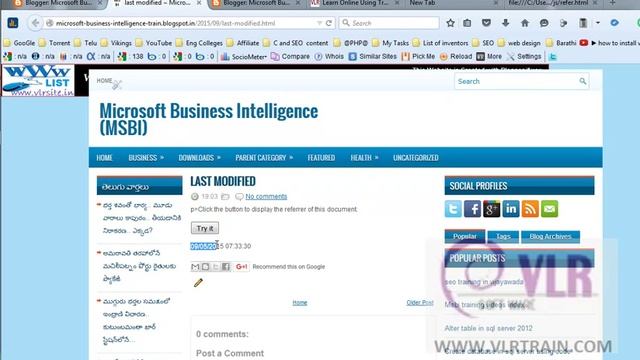Screen dimensions: 640x360
Task: Reload the page with the refresh icon
Action: tap(329, 23)
